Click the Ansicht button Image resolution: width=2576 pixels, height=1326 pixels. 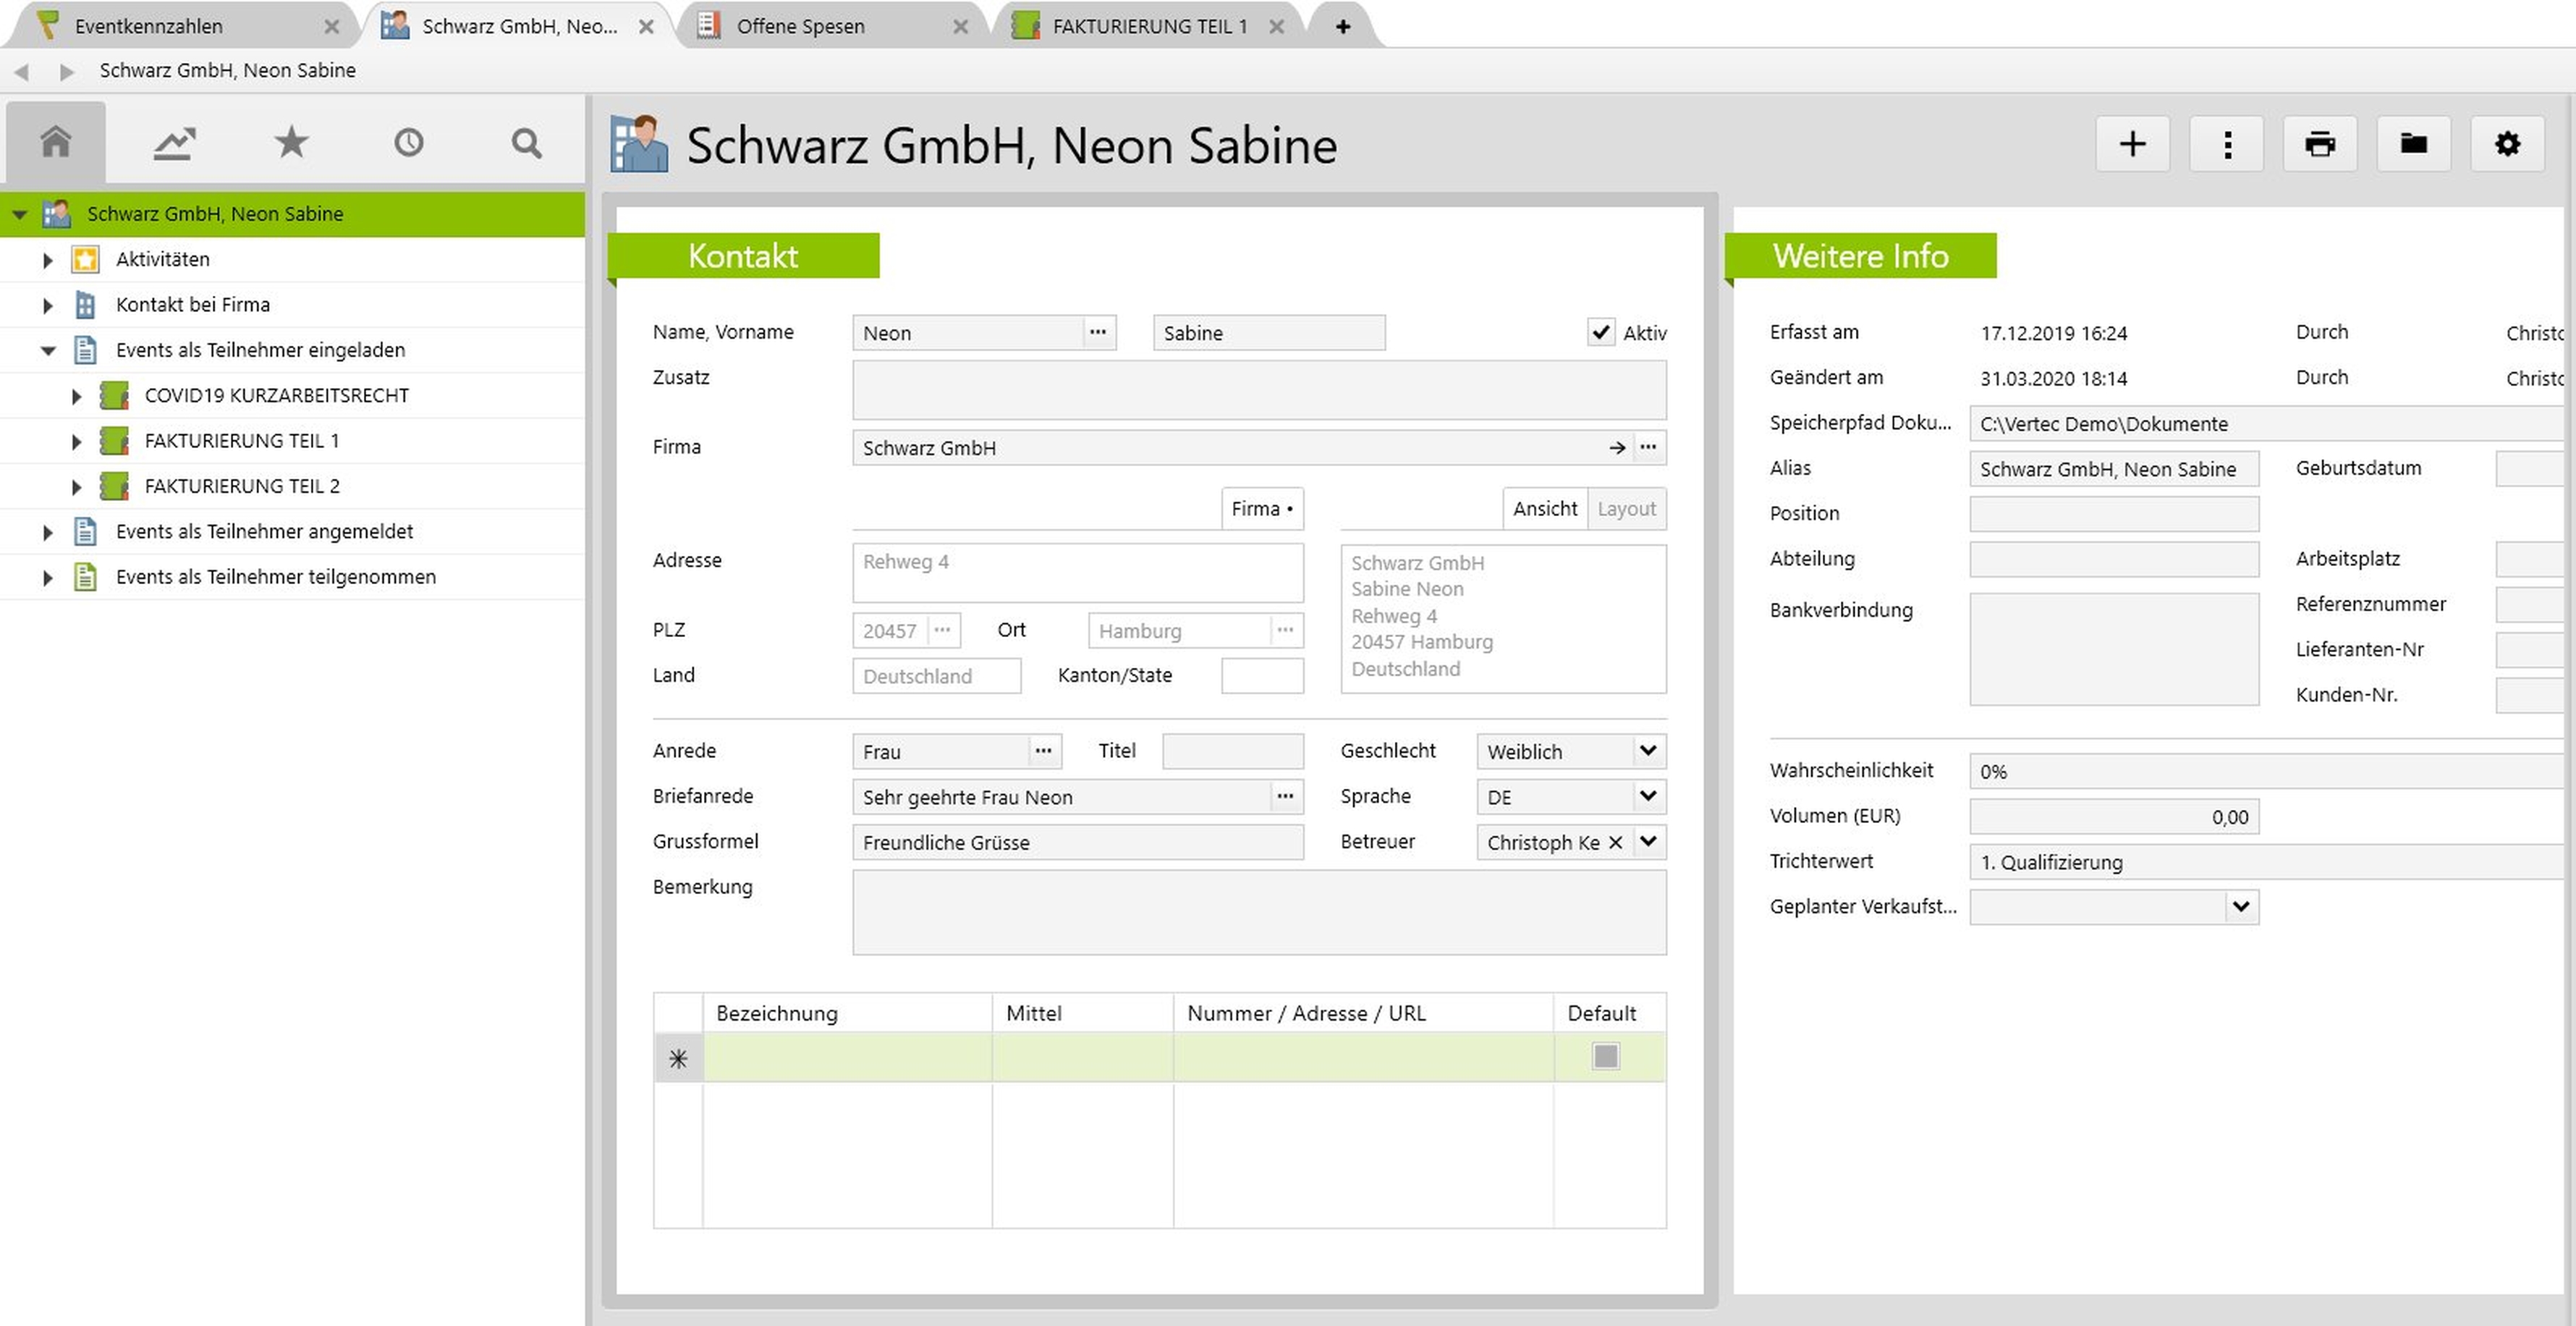click(1544, 508)
